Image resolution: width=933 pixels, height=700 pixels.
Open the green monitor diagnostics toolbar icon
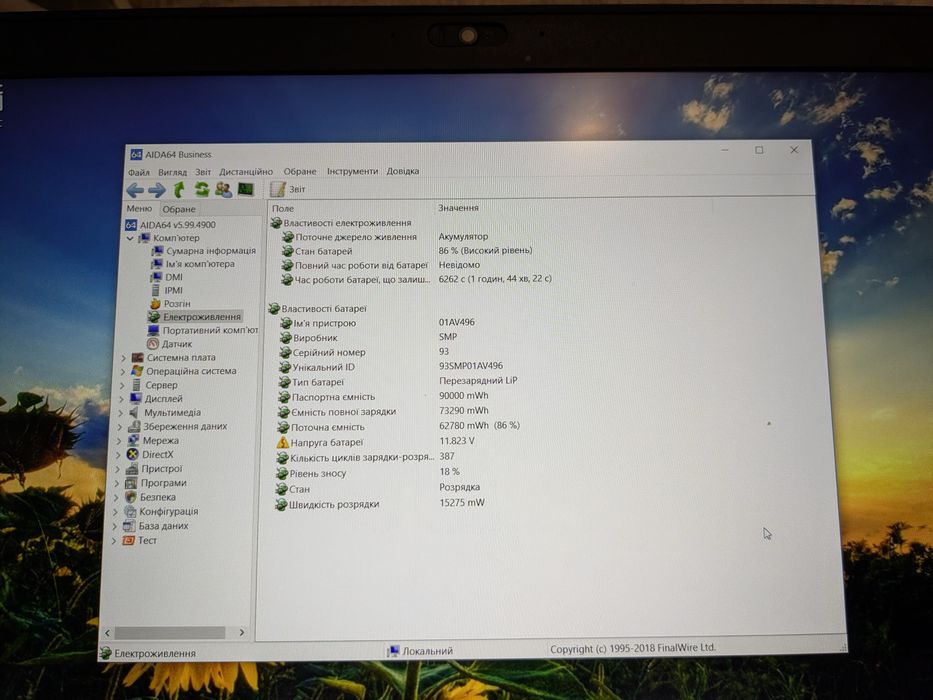pyautogui.click(x=246, y=189)
